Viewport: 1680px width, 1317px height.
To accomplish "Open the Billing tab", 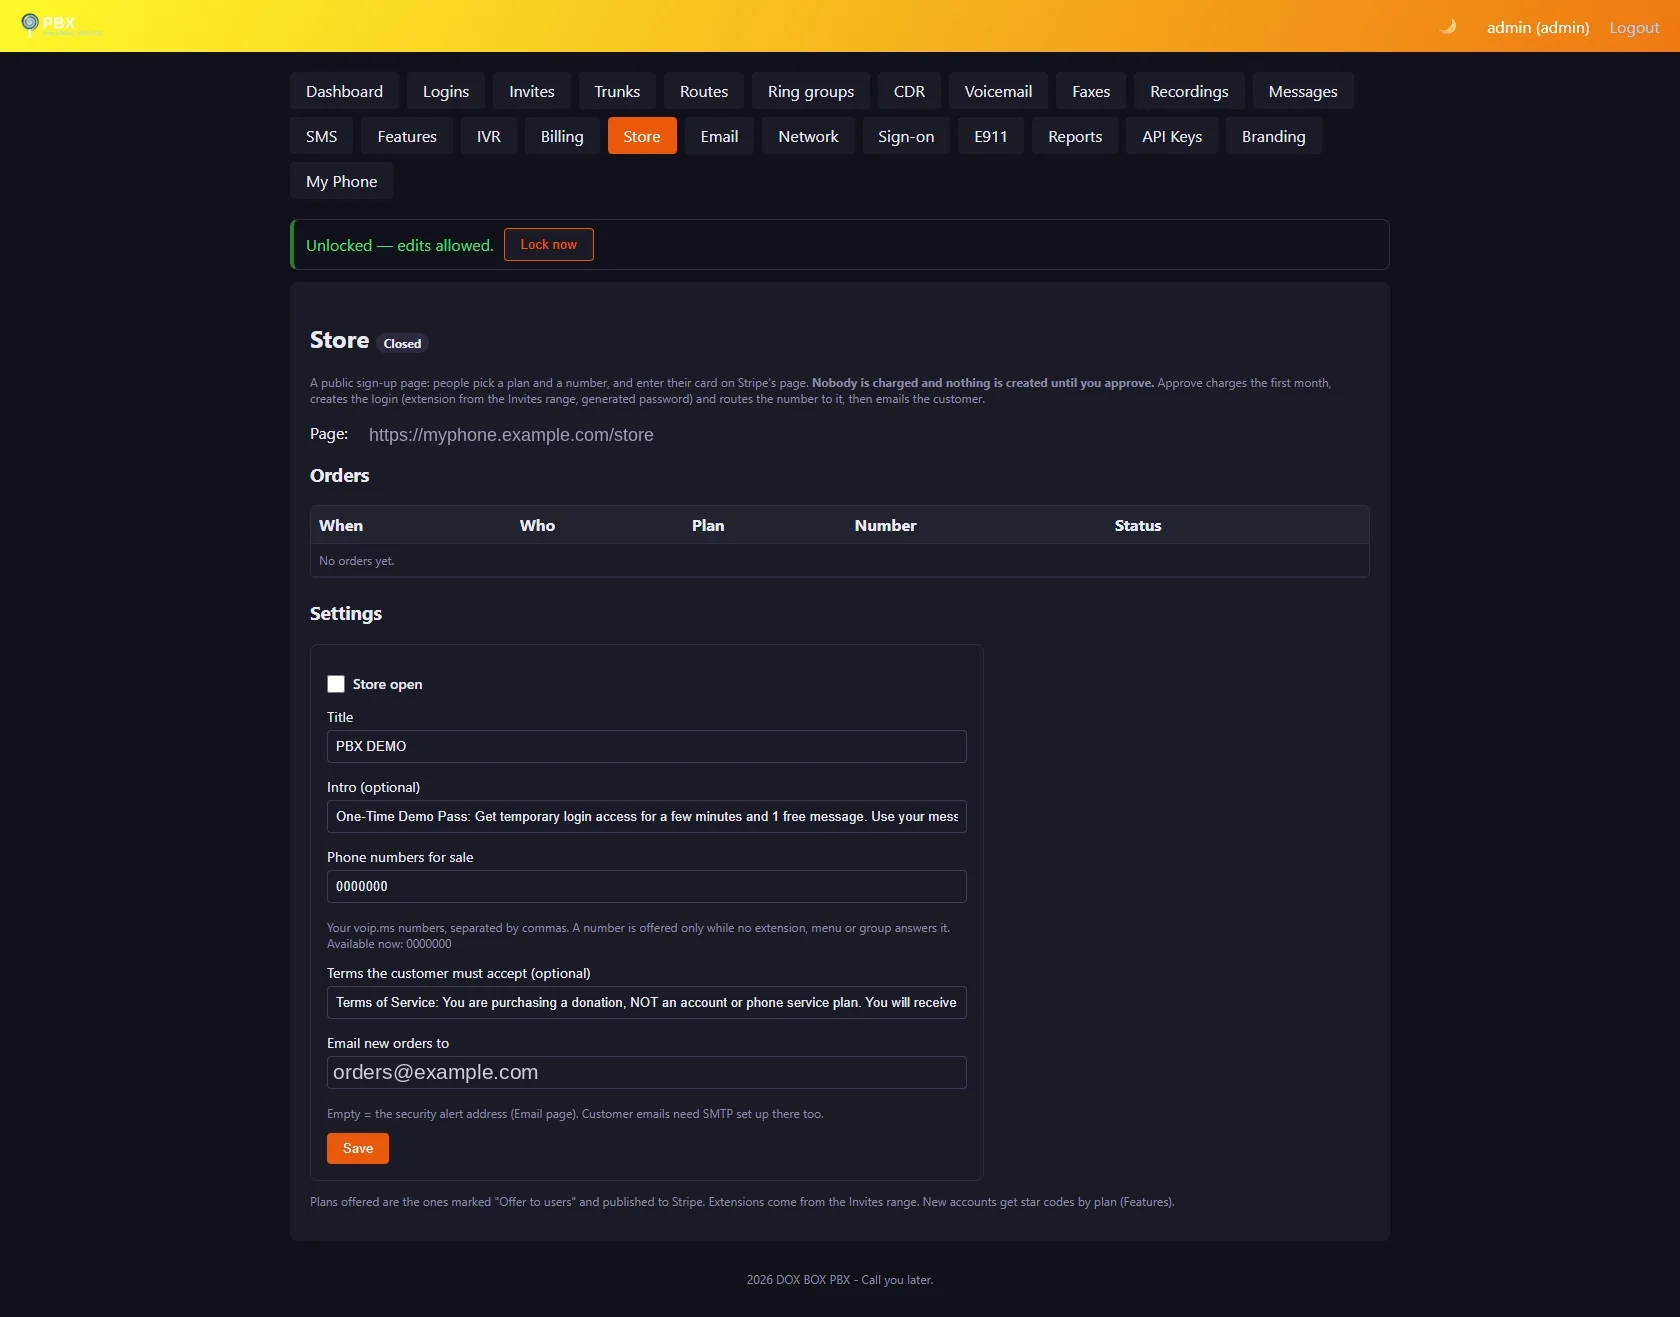I will (562, 136).
